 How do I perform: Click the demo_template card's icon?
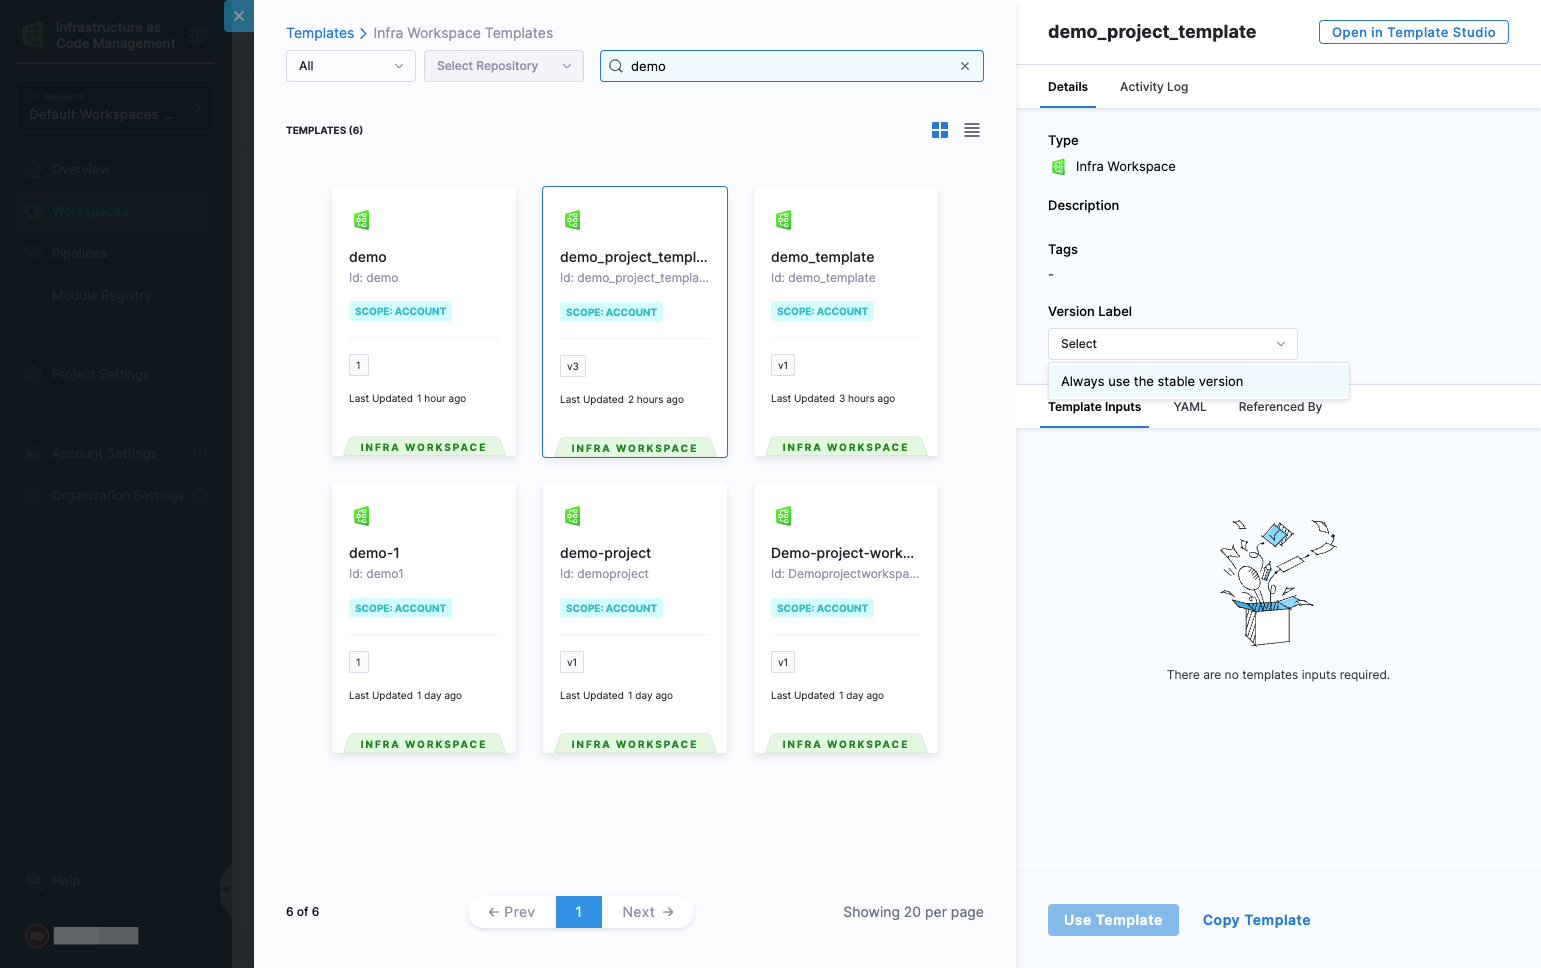point(784,220)
